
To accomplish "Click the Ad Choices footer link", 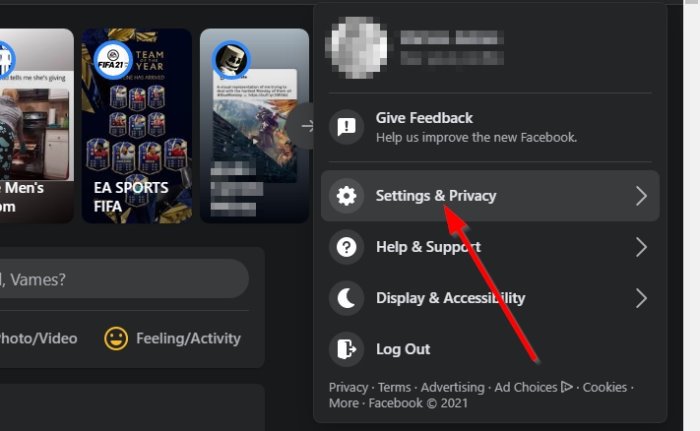I will [533, 387].
